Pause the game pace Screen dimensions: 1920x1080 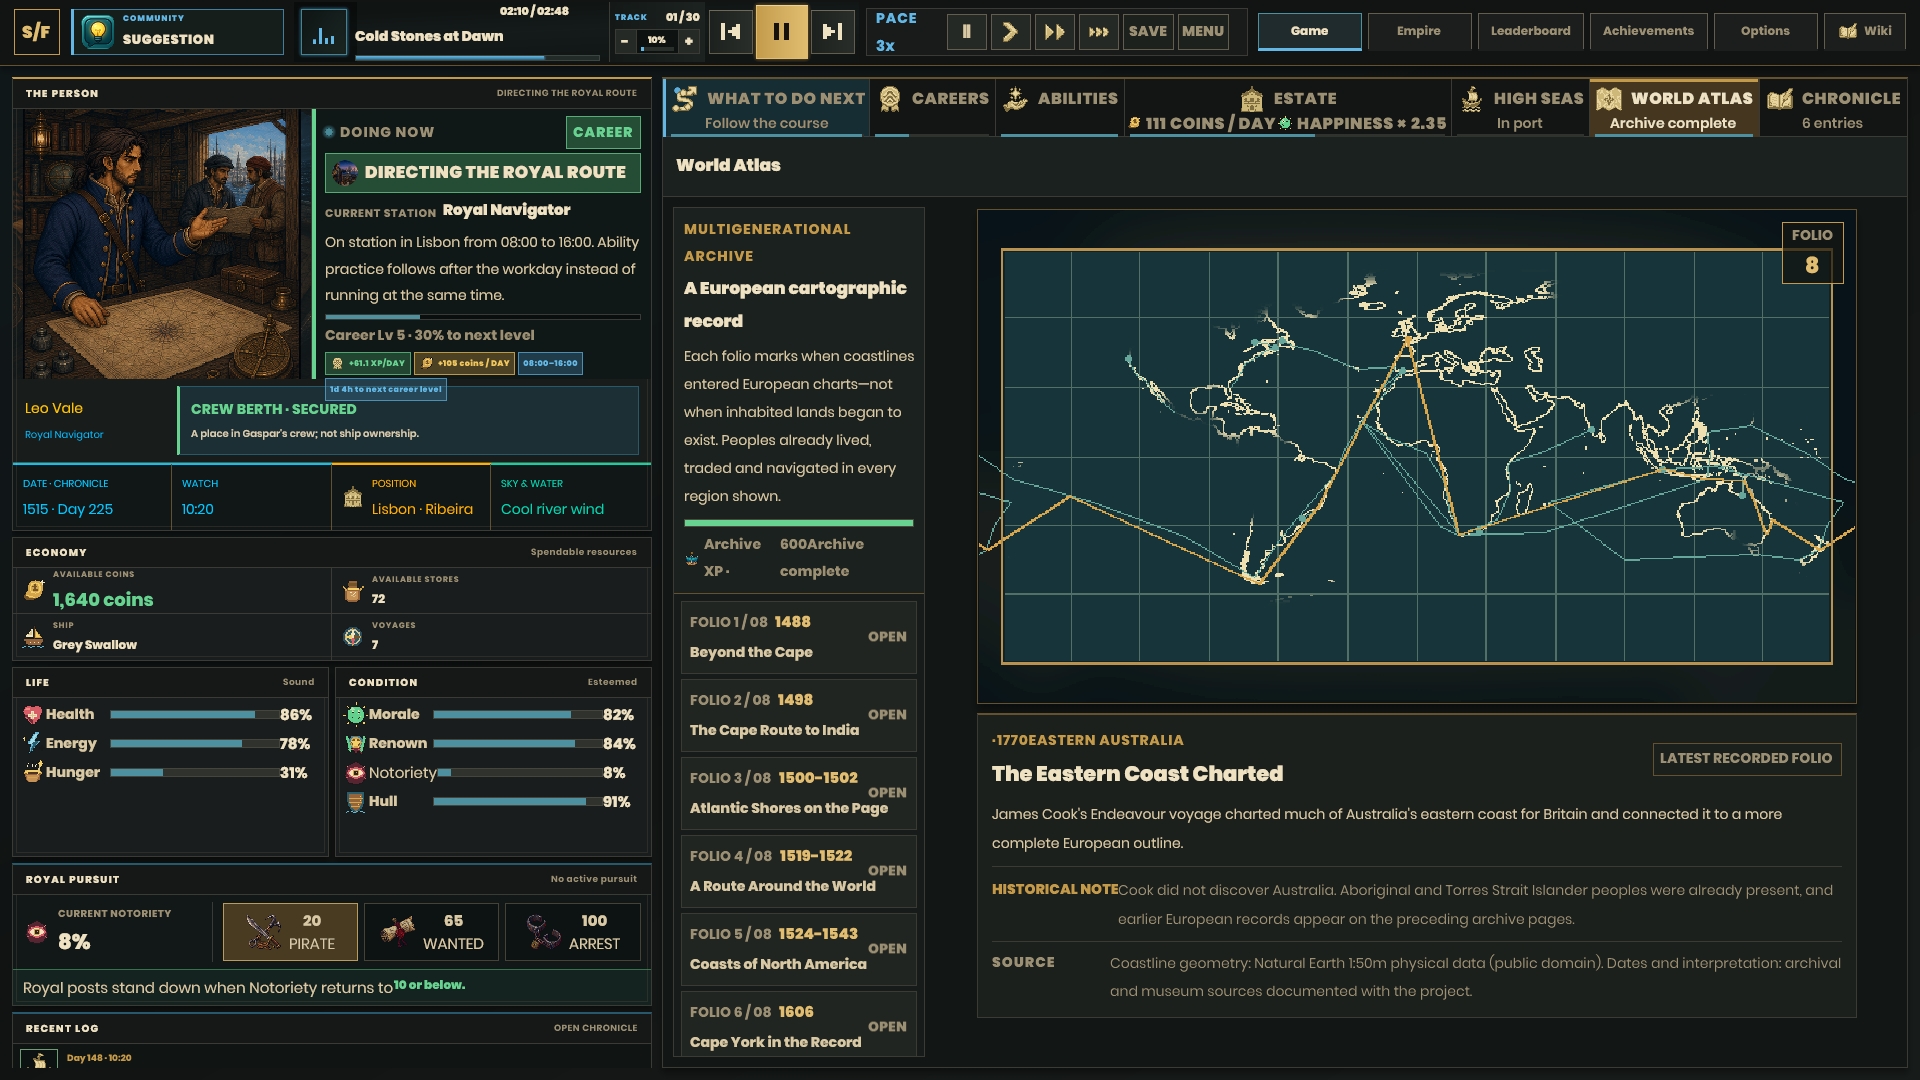tap(966, 31)
